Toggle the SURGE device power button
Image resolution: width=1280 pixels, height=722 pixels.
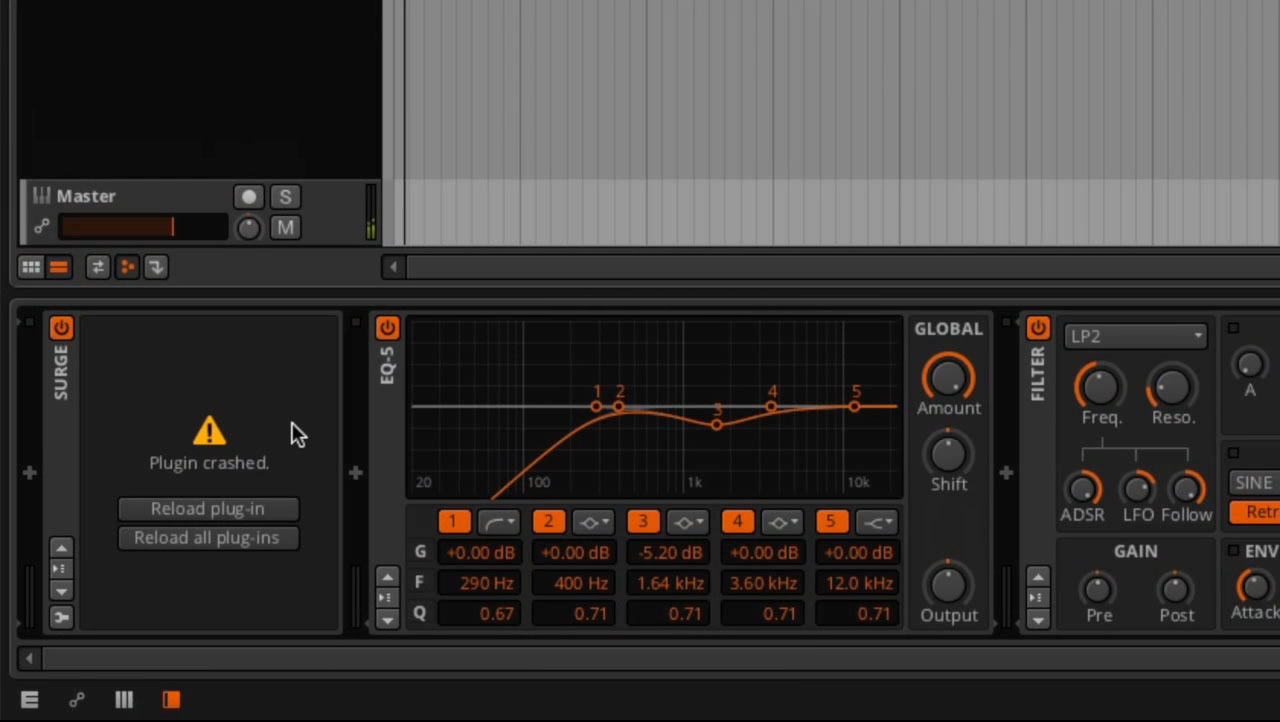point(61,328)
